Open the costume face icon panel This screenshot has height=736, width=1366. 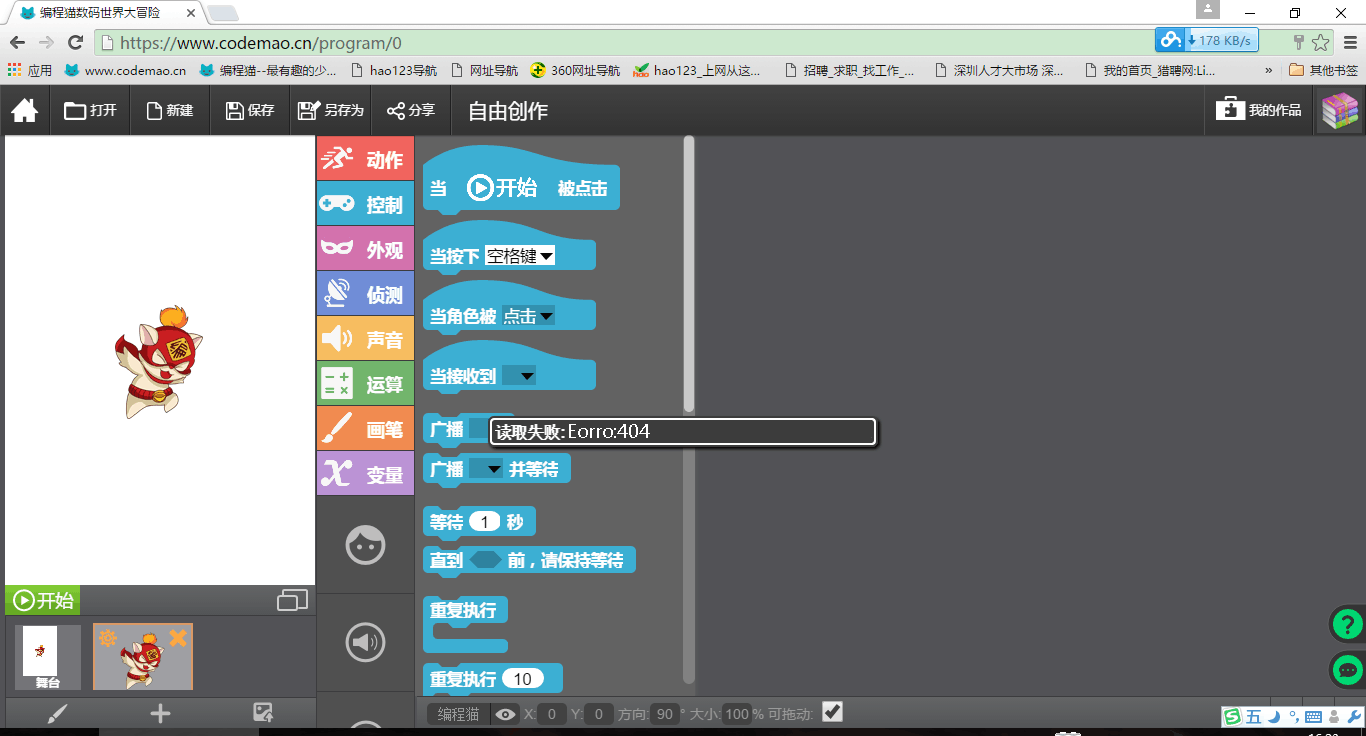point(365,546)
